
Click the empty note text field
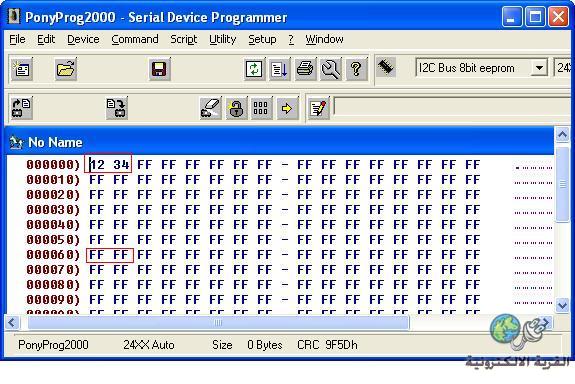(453, 107)
